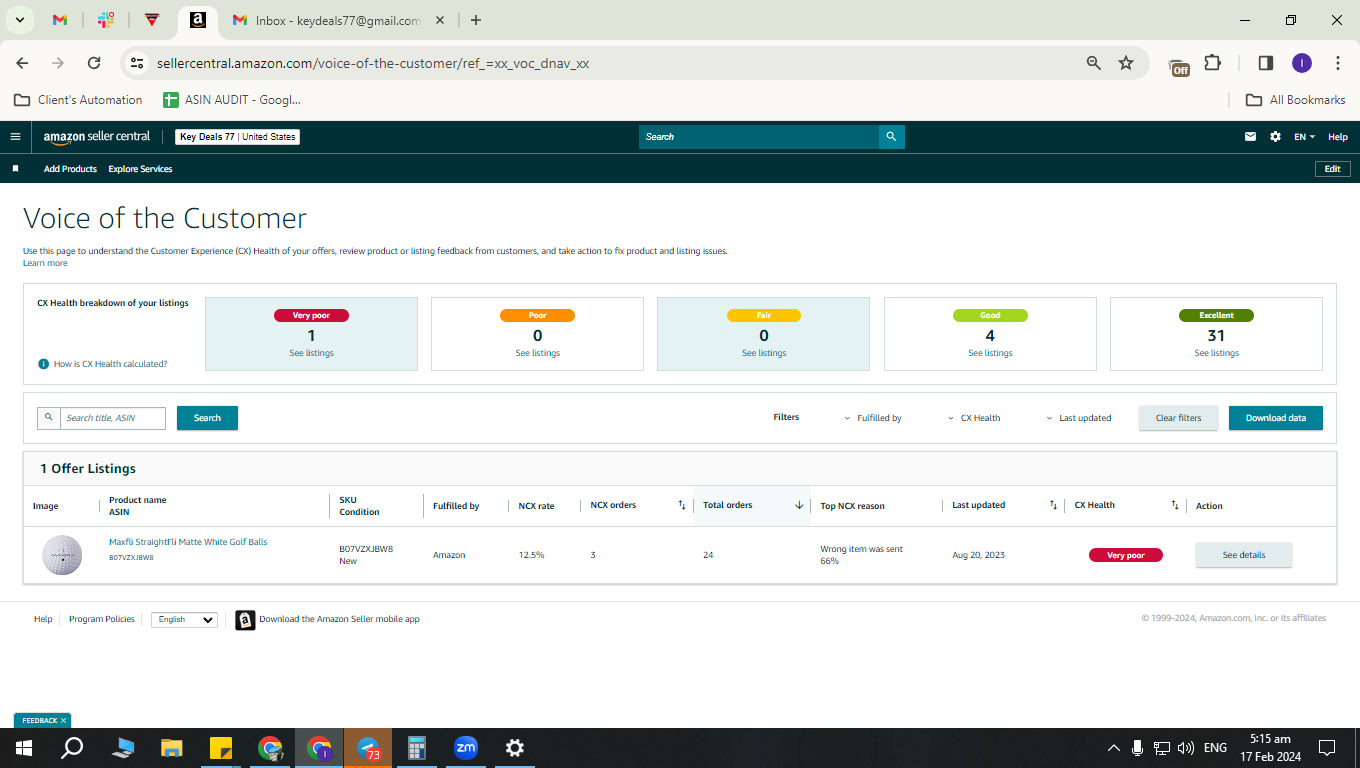Click the Download data button
Screen dimensions: 1360x768
point(1276,418)
